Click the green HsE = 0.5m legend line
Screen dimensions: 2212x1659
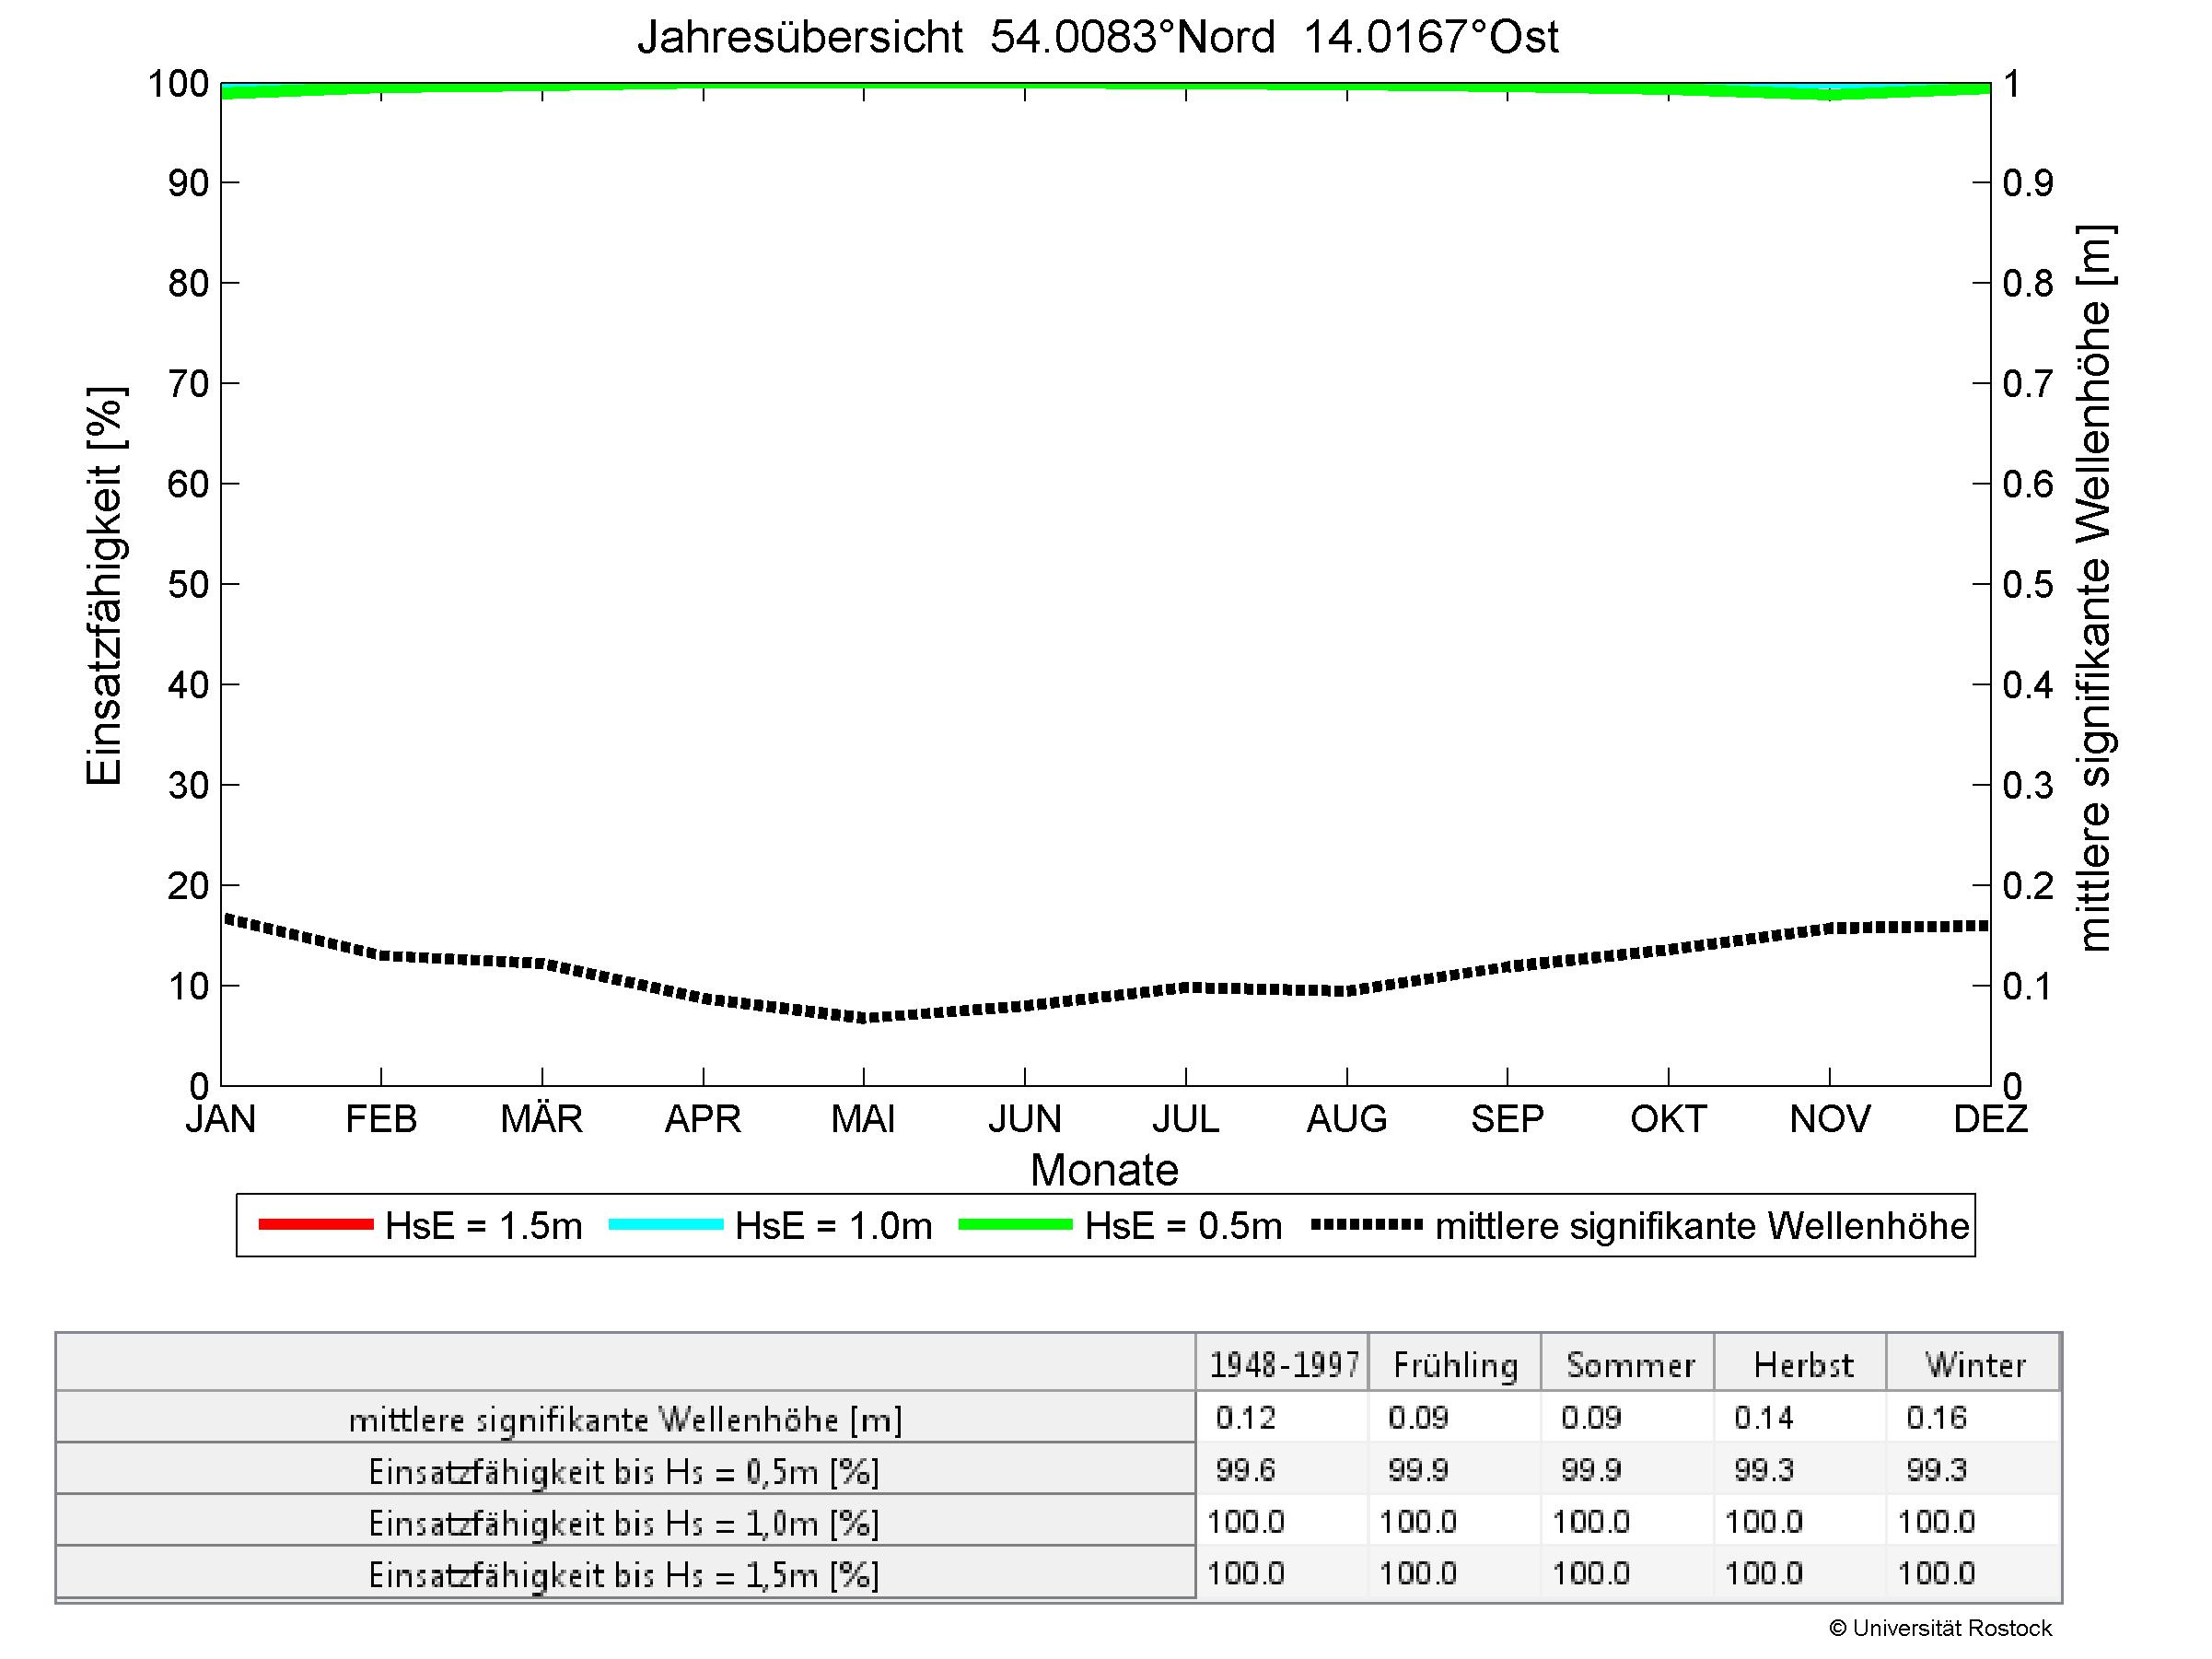(1015, 1224)
